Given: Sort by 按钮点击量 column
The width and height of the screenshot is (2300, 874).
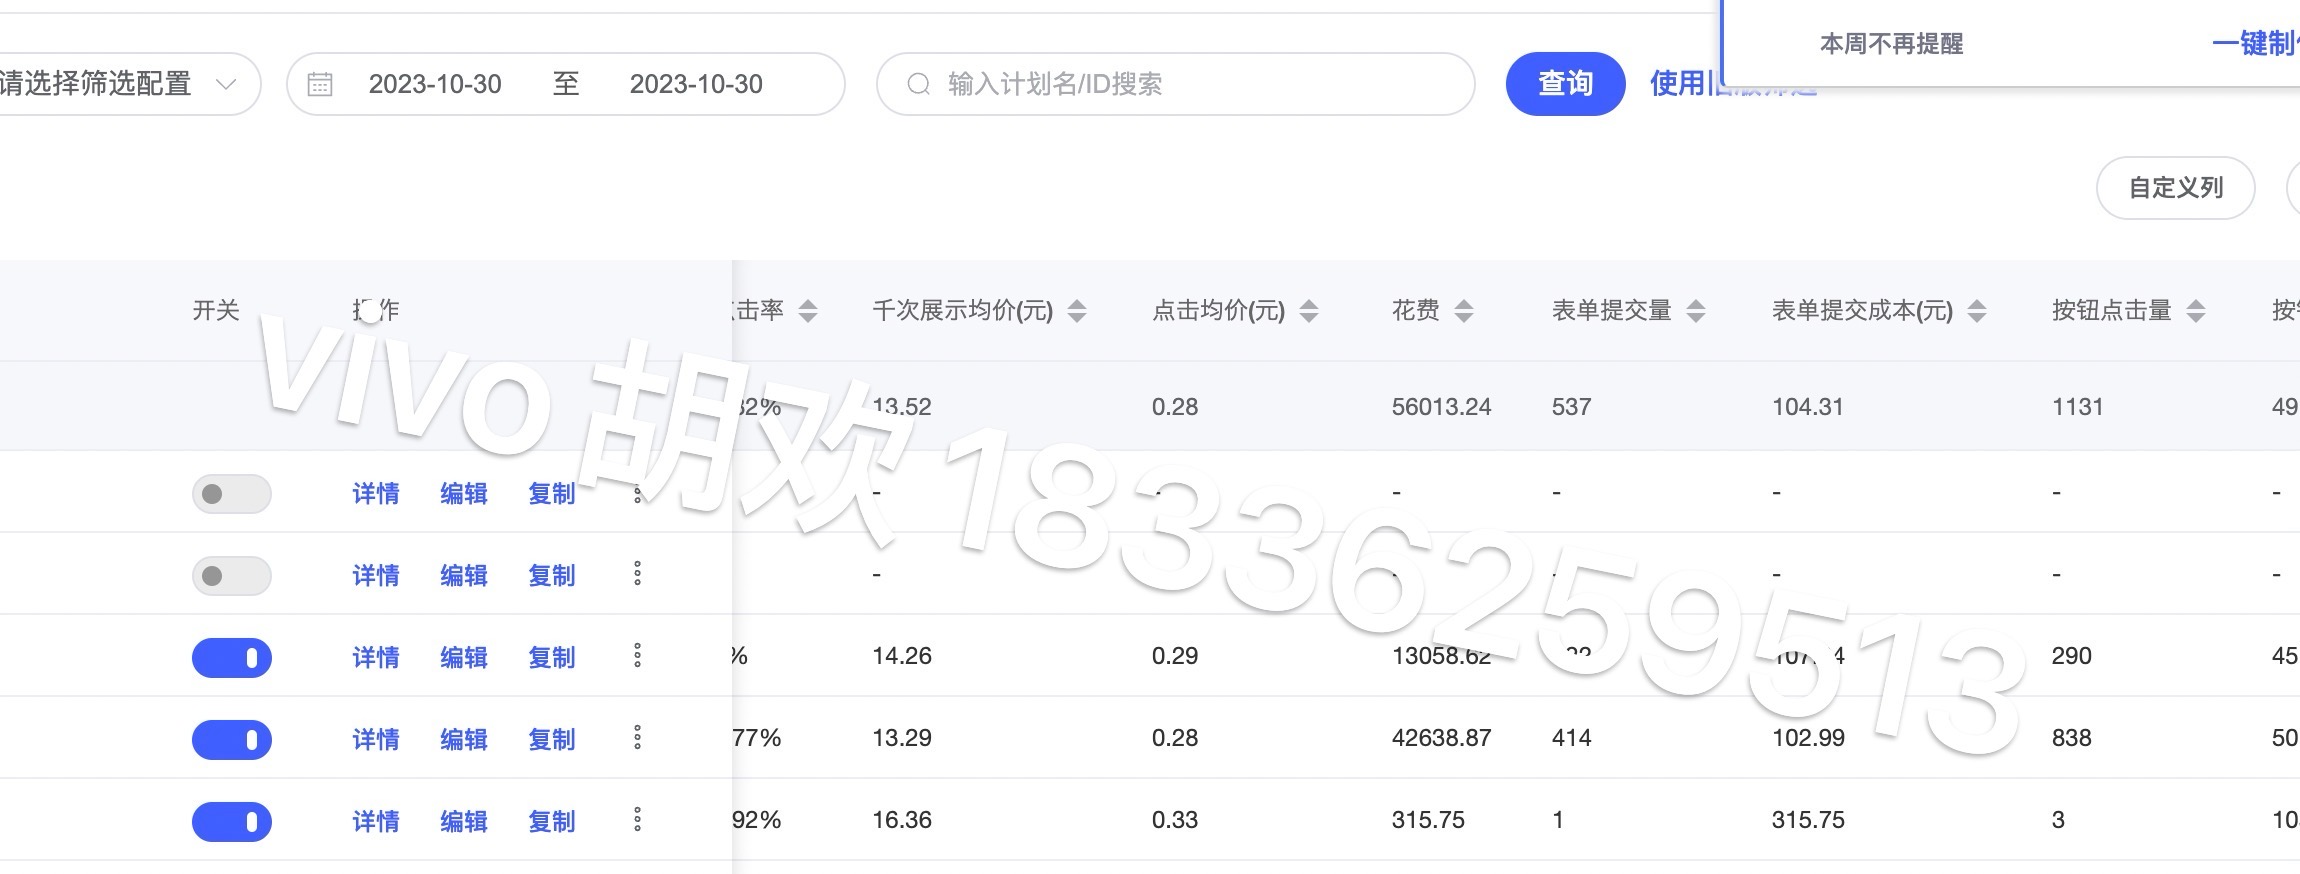Looking at the screenshot, I should [2196, 311].
